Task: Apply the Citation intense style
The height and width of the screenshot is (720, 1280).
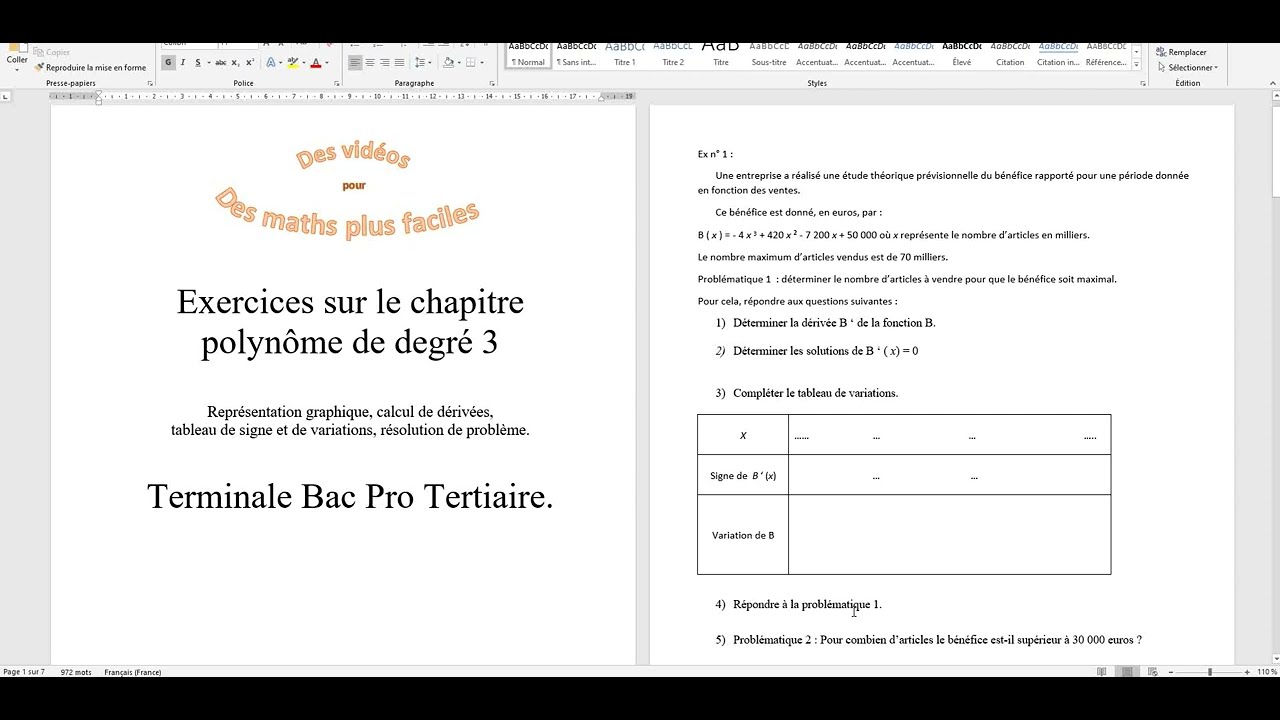Action: [1058, 55]
